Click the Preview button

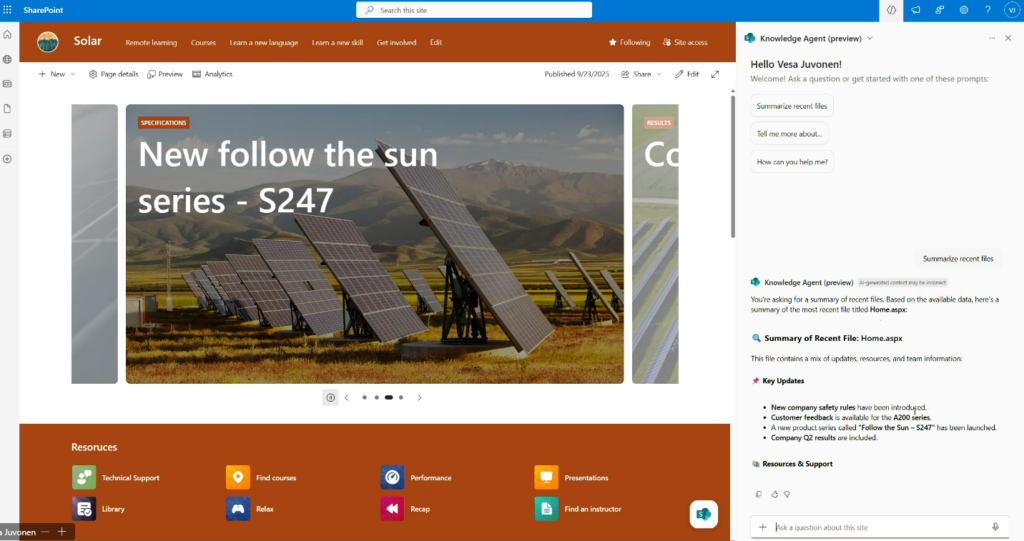click(165, 74)
